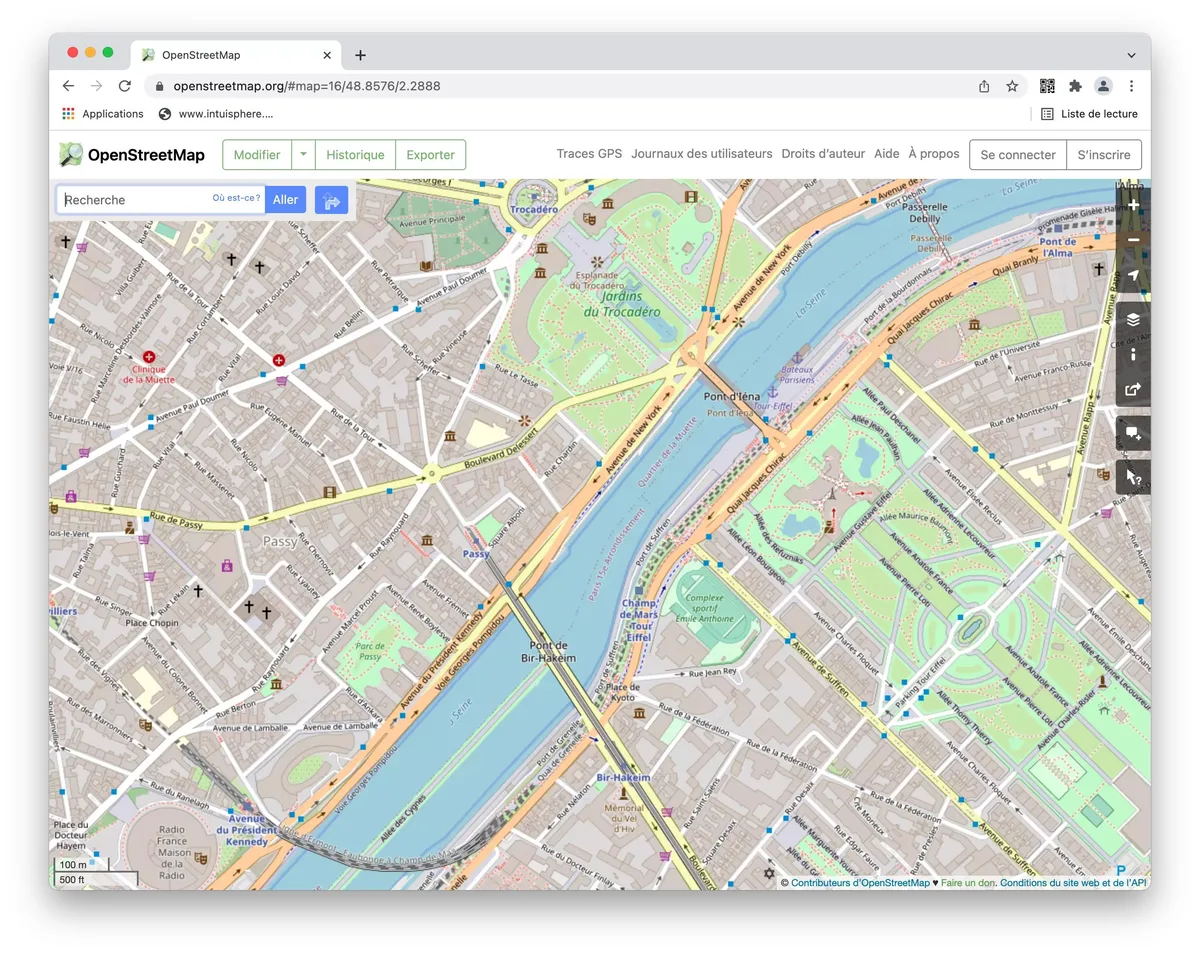Open the map legend info panel

(1133, 355)
